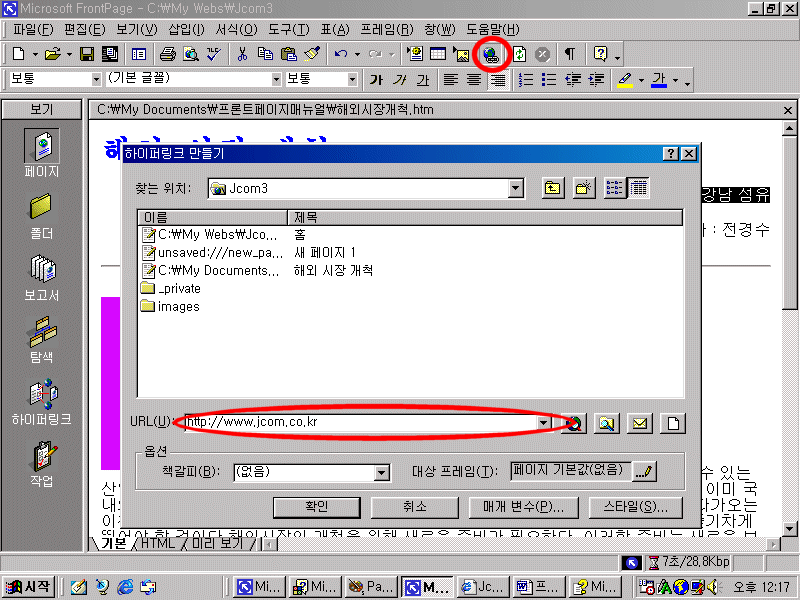Screen dimensions: 800x600
Task: Save the page with the floppy disk icon
Action: click(87, 54)
